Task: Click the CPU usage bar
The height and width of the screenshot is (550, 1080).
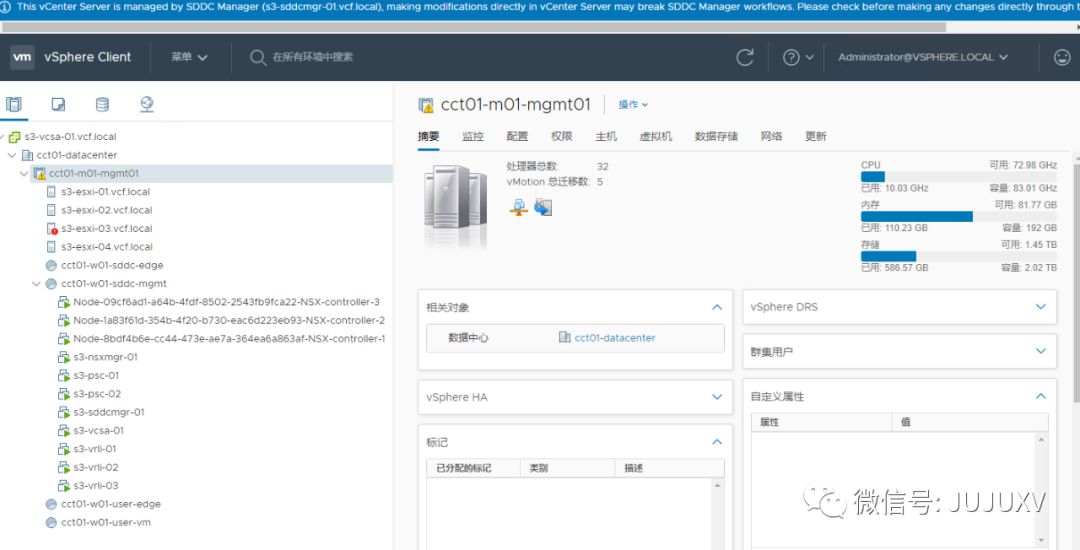Action: pyautogui.click(x=958, y=176)
